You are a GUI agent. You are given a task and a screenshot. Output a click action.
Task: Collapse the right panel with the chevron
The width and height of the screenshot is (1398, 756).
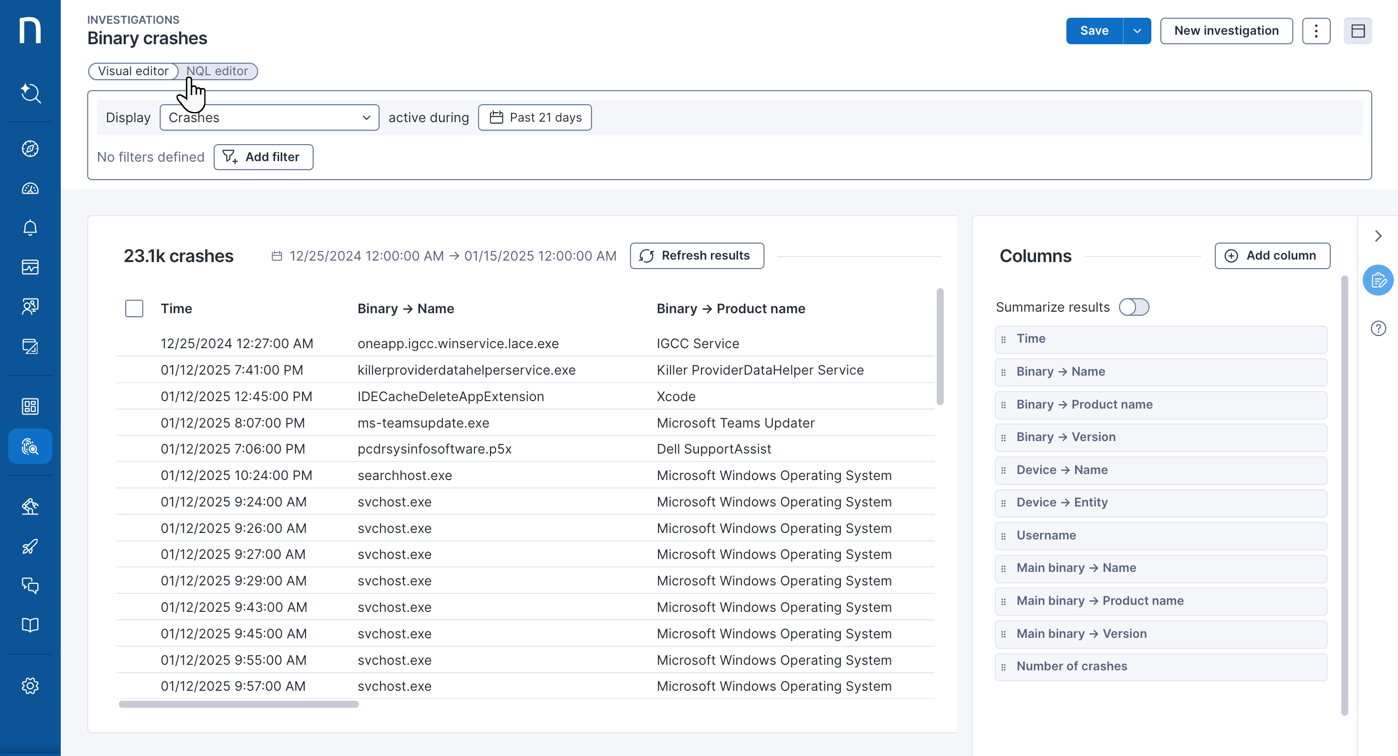point(1378,236)
